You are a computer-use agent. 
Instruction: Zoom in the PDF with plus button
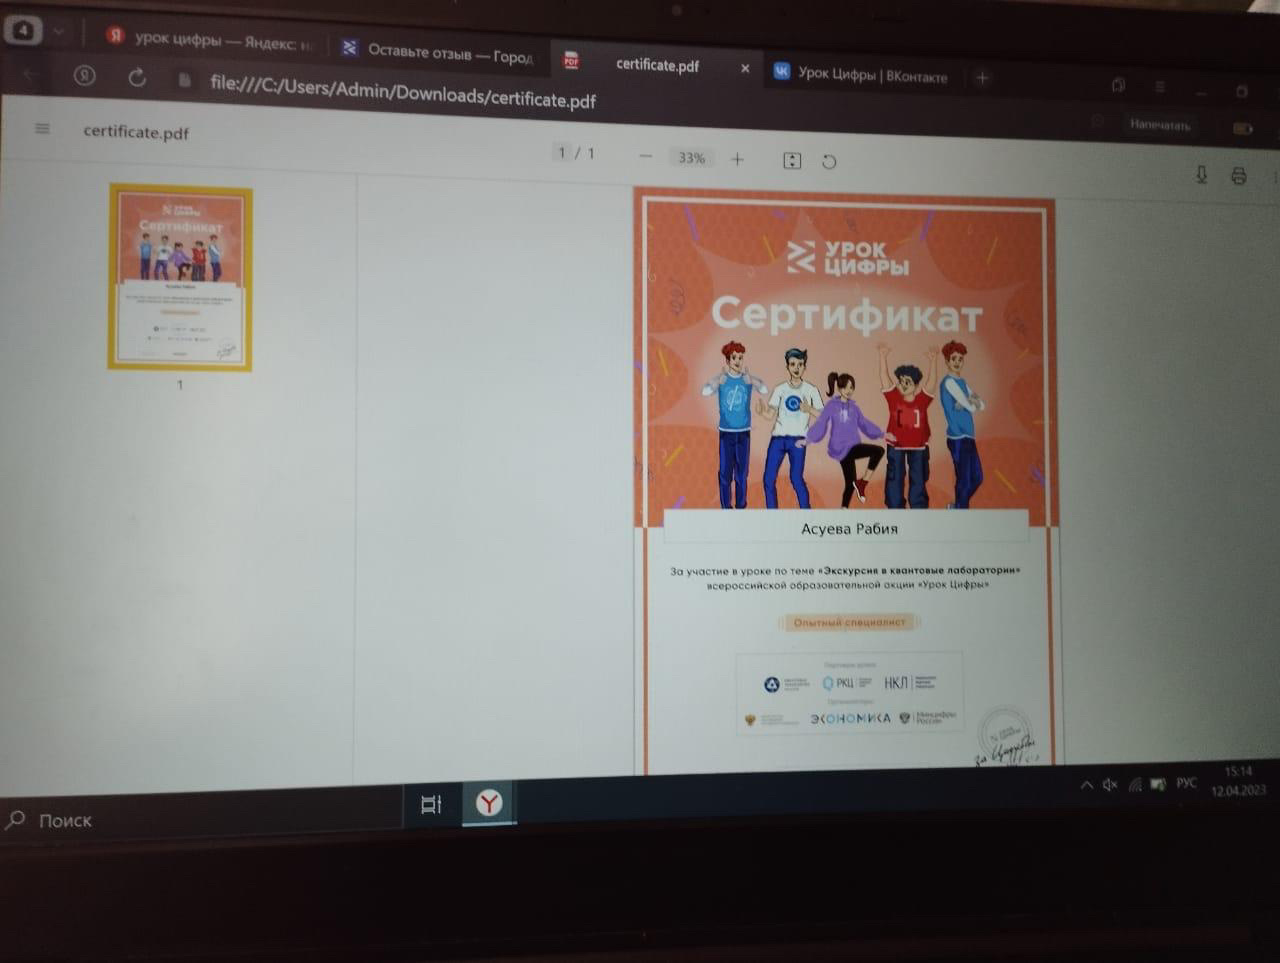pyautogui.click(x=737, y=159)
